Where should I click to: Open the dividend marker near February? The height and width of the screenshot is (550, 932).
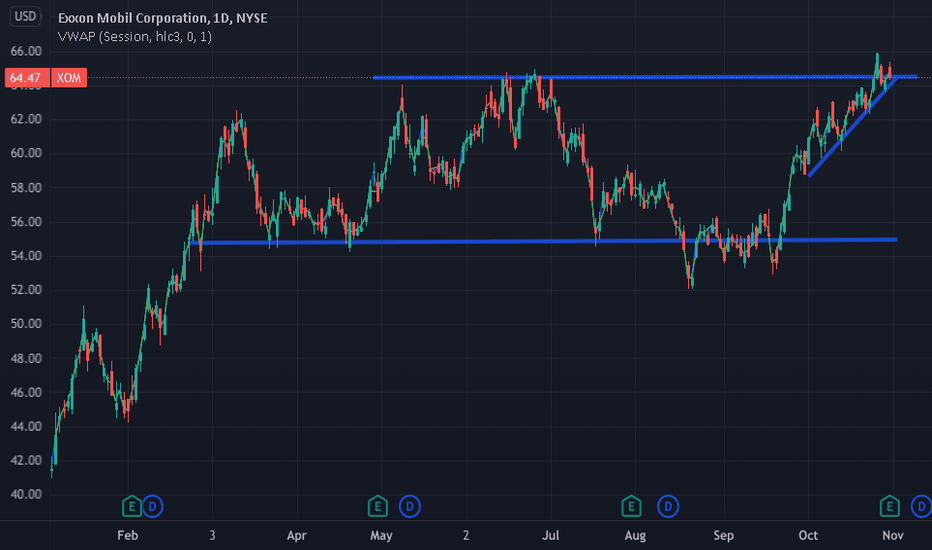pyautogui.click(x=153, y=507)
